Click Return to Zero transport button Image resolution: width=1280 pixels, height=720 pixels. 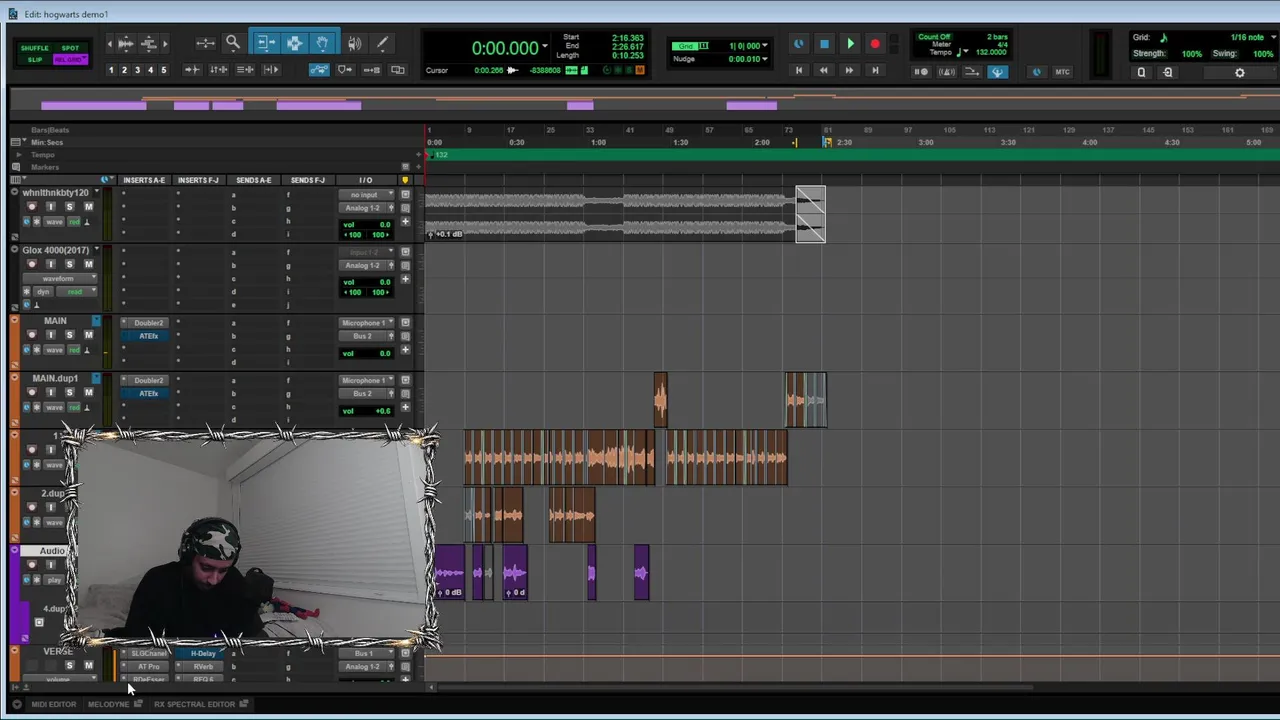point(798,70)
